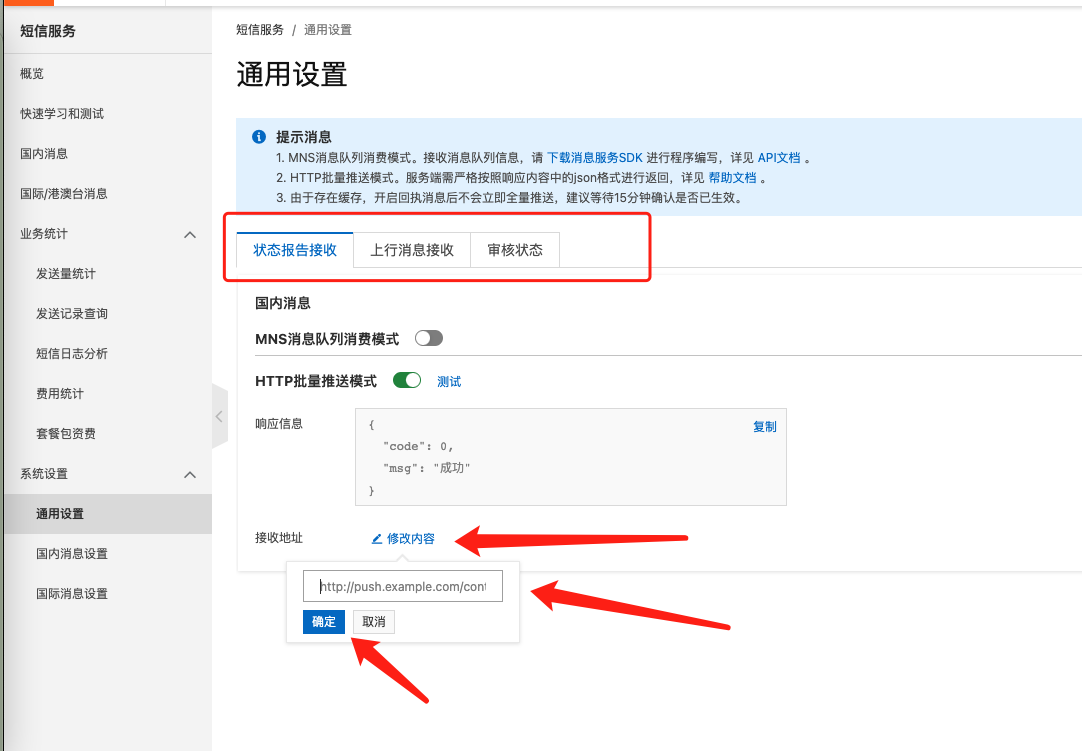The height and width of the screenshot is (751, 1082).
Task: Select the 状态报告接收 tab
Action: [x=295, y=250]
